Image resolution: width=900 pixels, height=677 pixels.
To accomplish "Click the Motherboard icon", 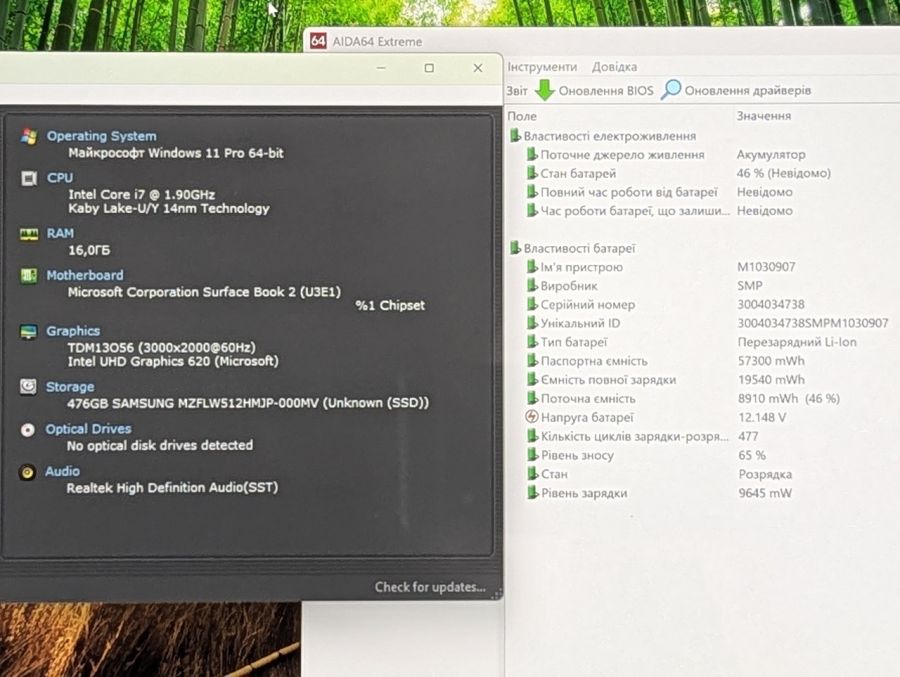I will pos(29,276).
